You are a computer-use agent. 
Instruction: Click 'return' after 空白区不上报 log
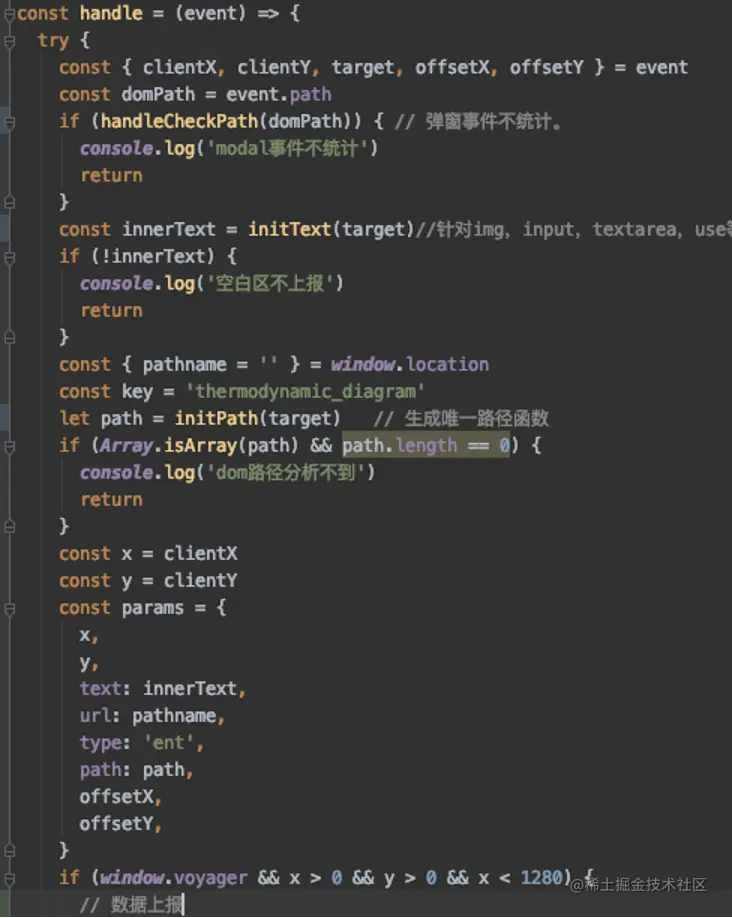click(111, 311)
